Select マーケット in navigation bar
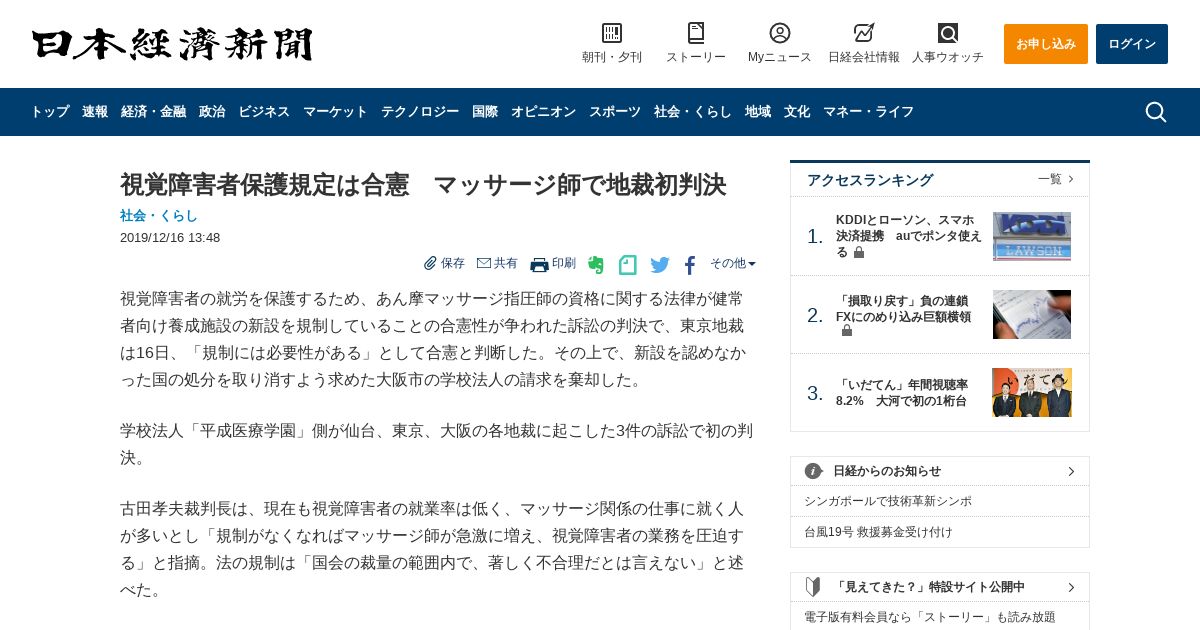Viewport: 1200px width, 630px height. click(x=335, y=112)
